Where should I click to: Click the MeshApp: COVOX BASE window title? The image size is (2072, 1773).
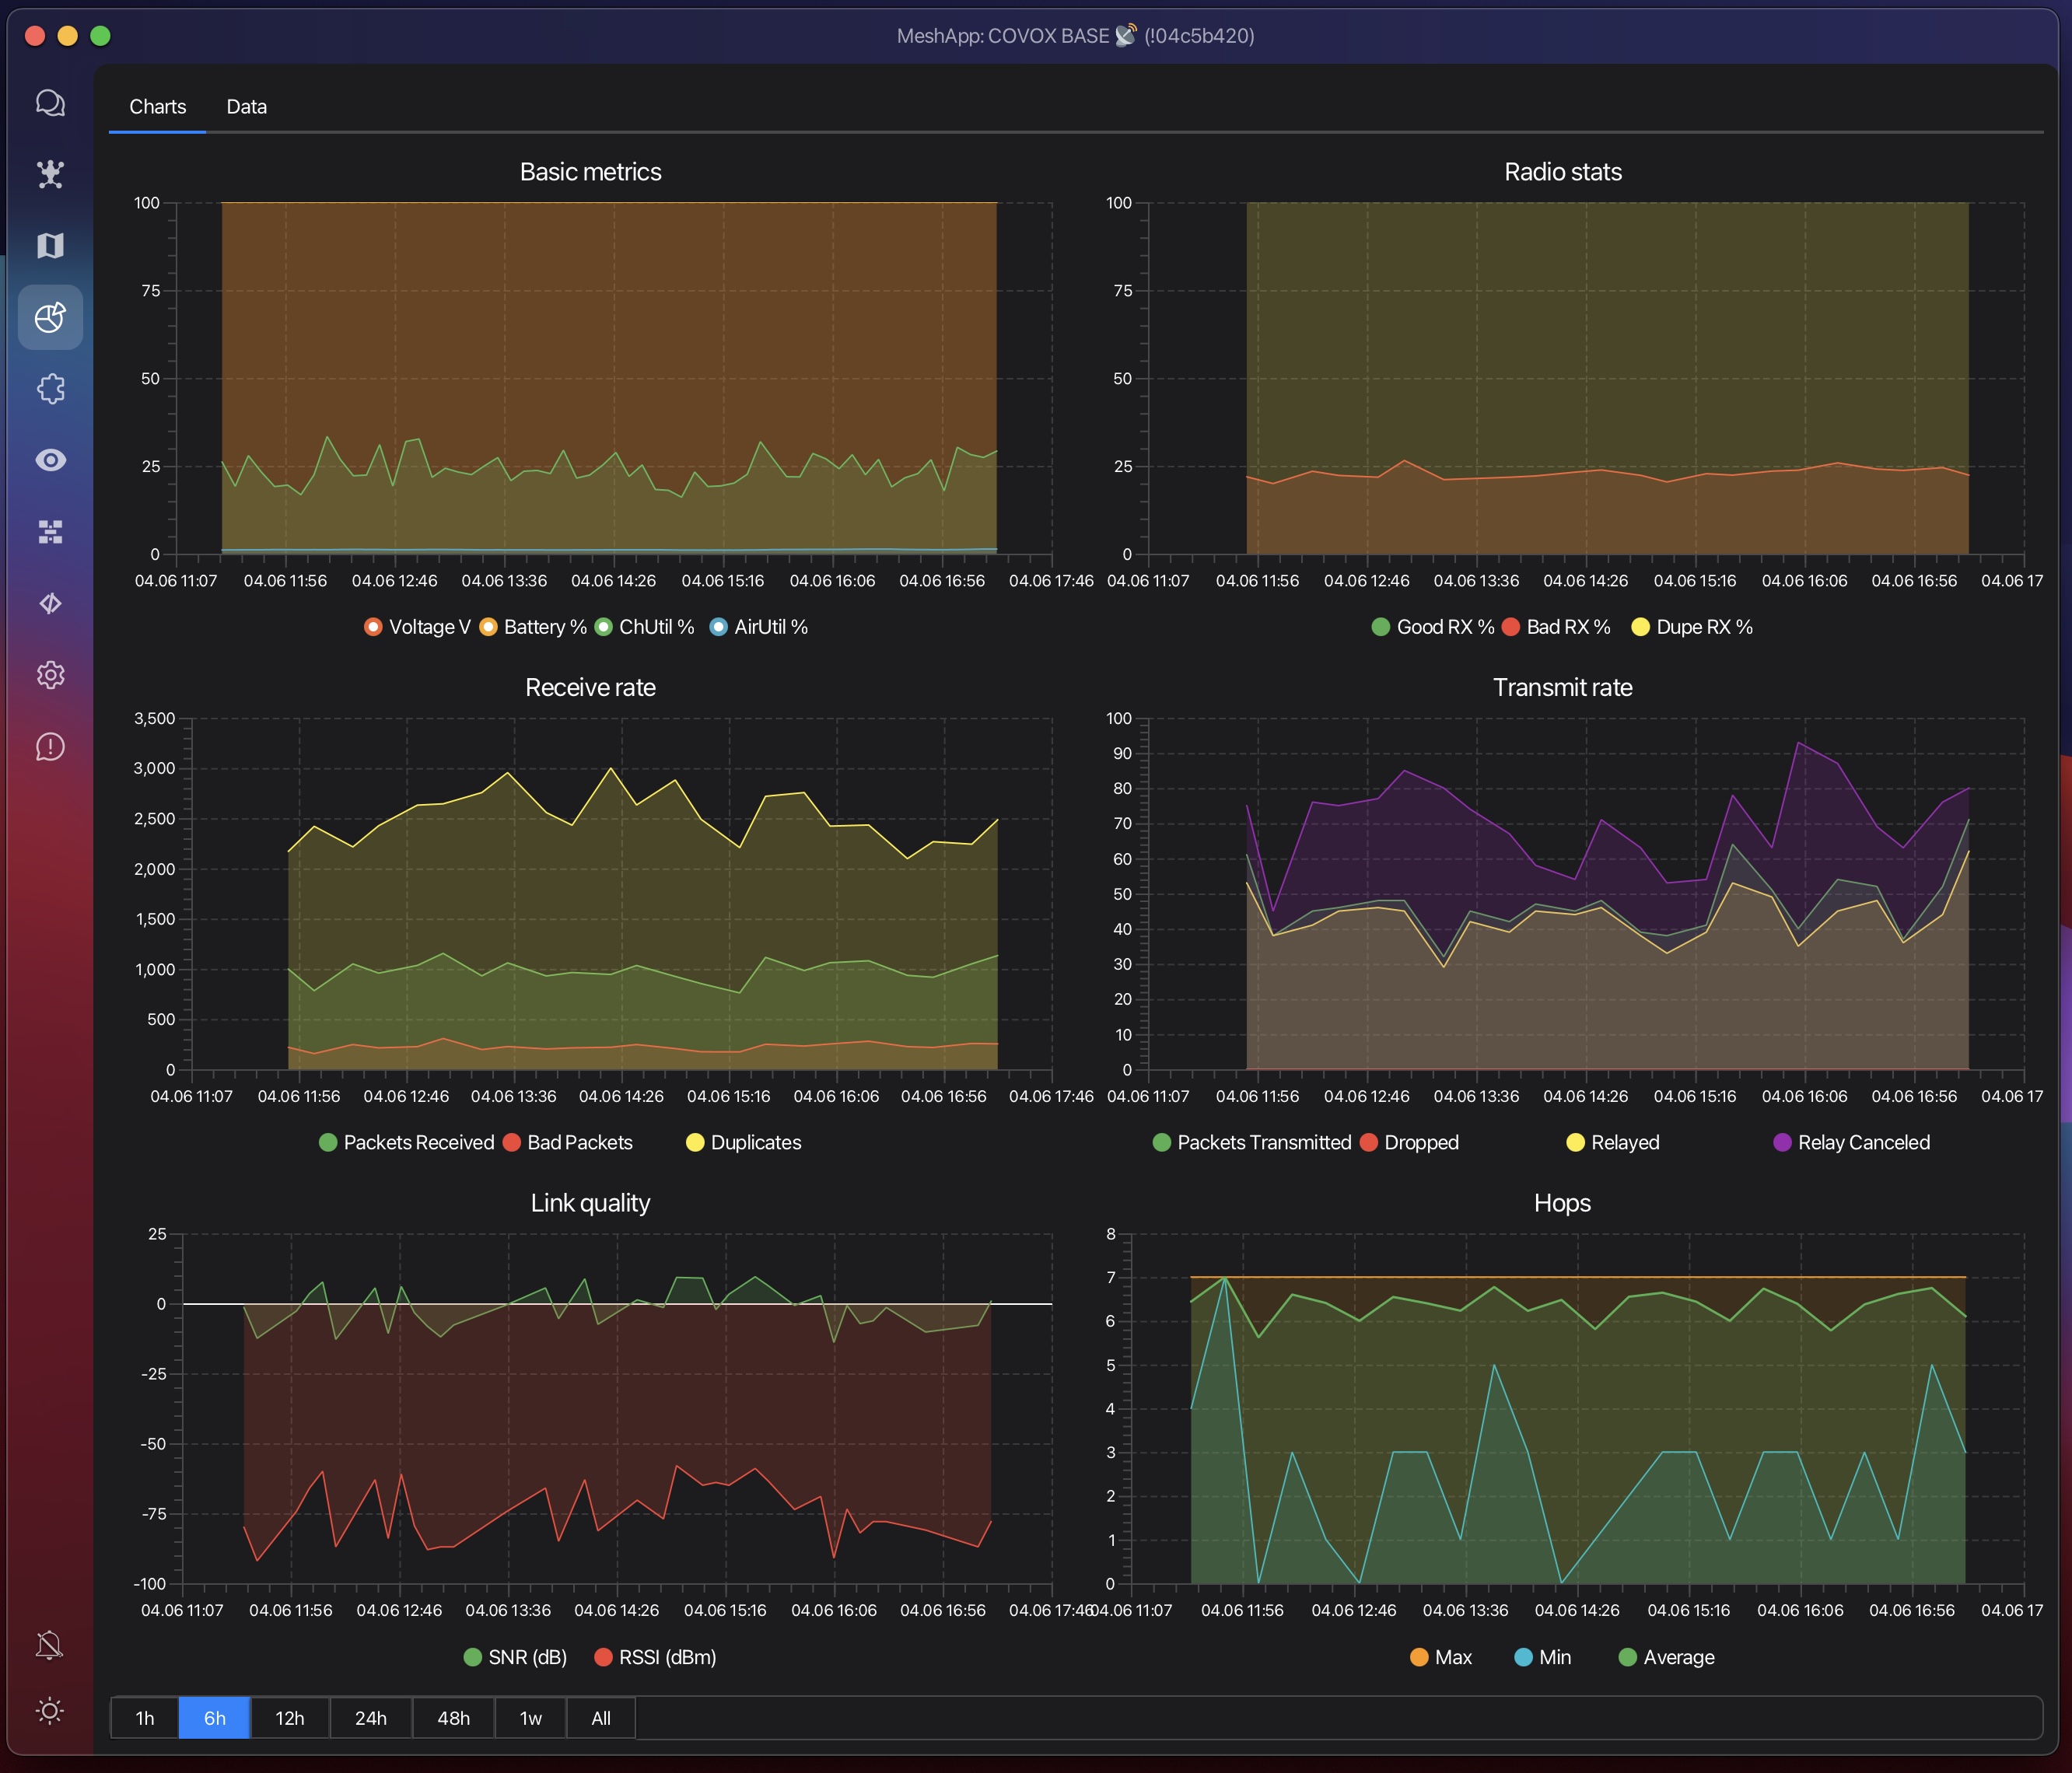point(1075,36)
